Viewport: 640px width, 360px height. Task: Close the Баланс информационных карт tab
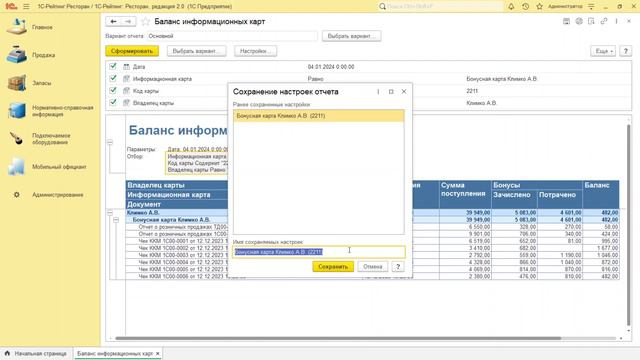tap(158, 353)
